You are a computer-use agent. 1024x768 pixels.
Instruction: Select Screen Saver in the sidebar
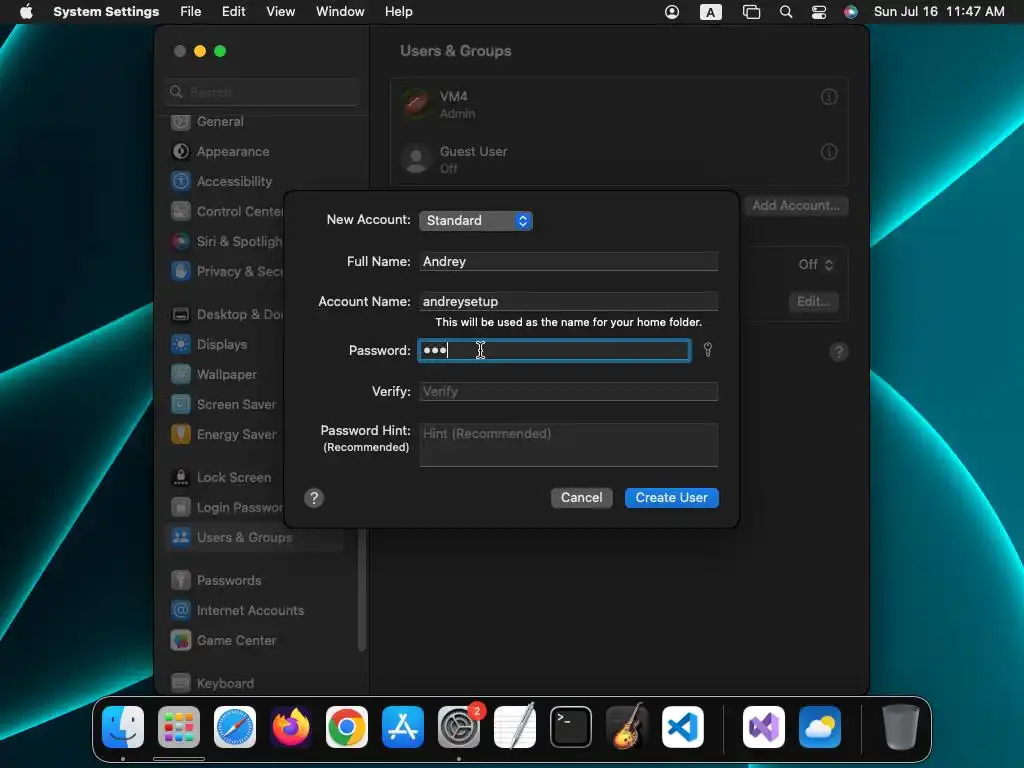(x=223, y=405)
